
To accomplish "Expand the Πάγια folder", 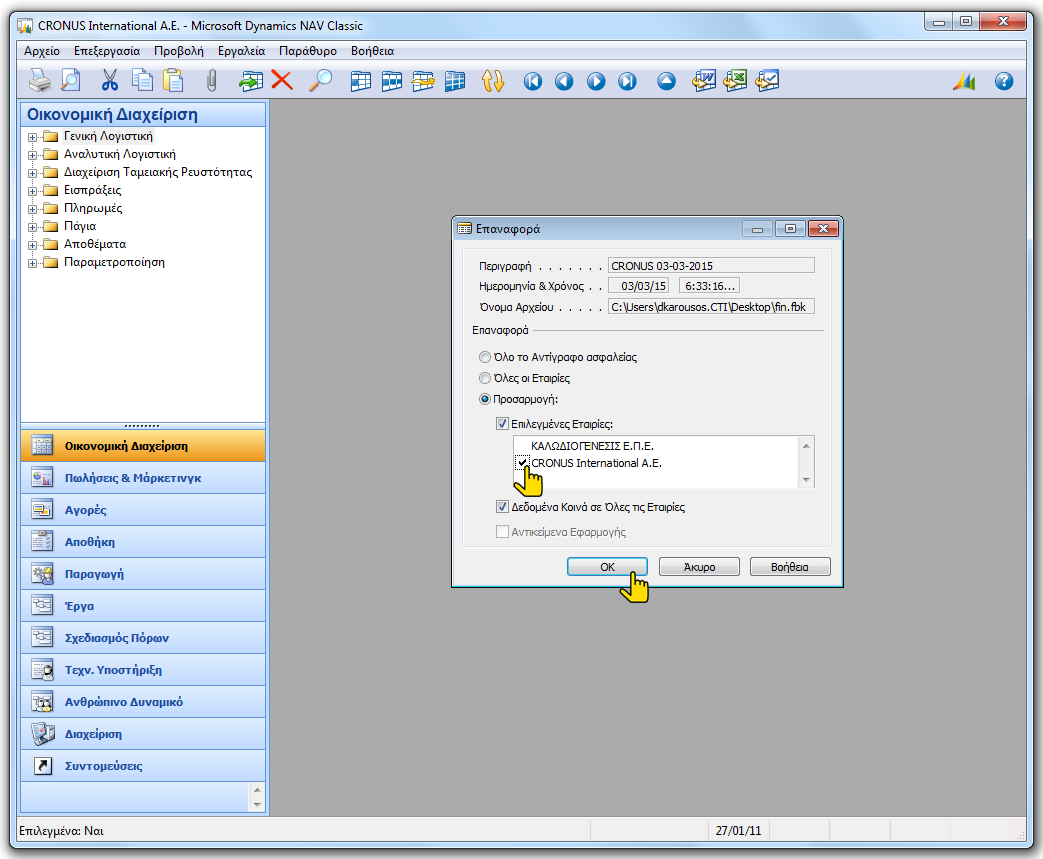I will 32,227.
